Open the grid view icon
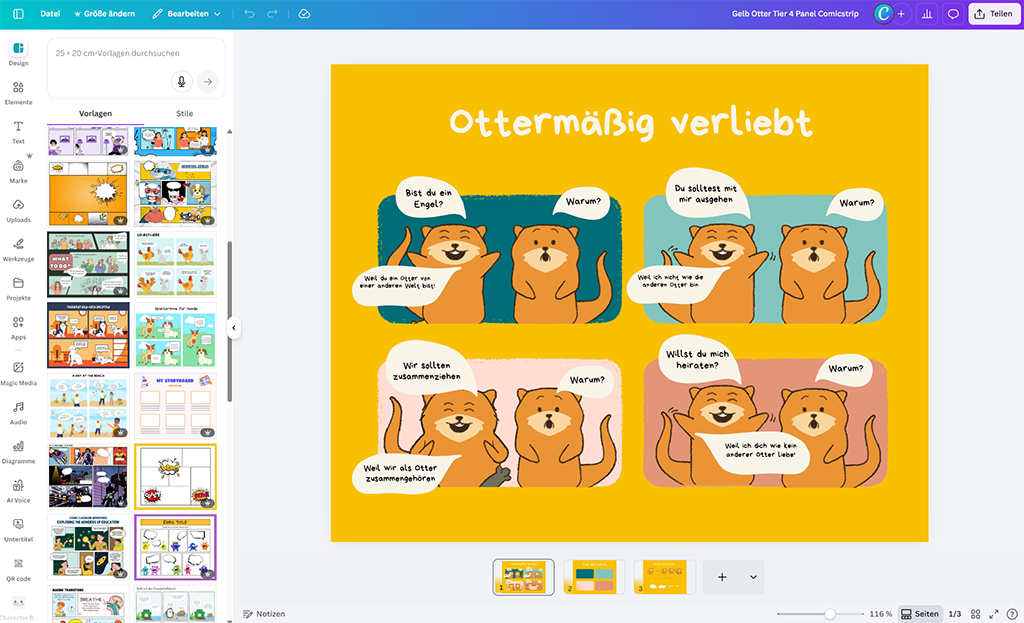Image resolution: width=1024 pixels, height=623 pixels. point(975,614)
